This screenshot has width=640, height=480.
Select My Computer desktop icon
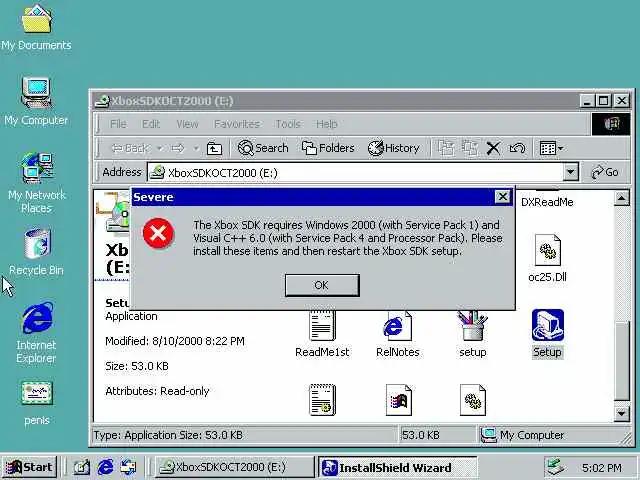pyautogui.click(x=36, y=101)
